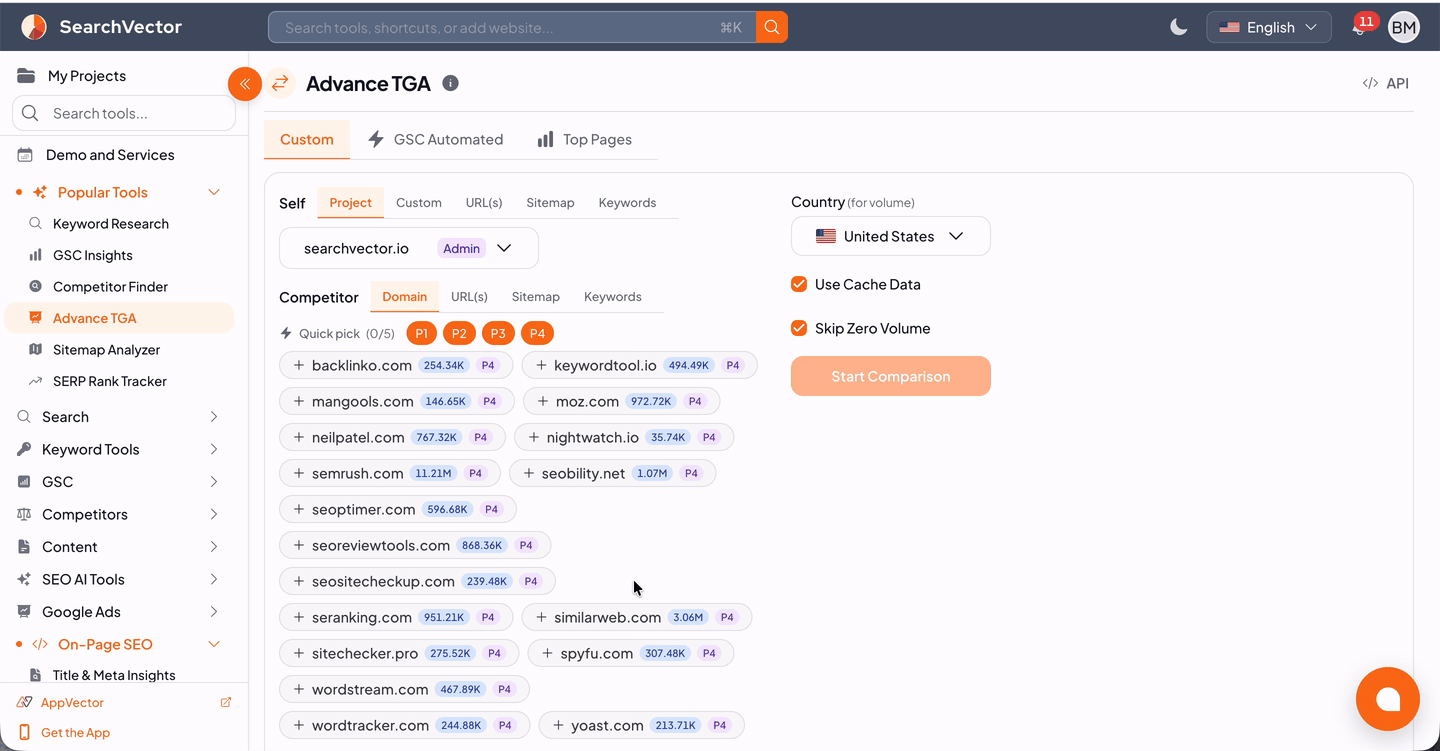This screenshot has height=751, width=1440.
Task: Click the Competitor Finder icon
Action: (x=36, y=287)
